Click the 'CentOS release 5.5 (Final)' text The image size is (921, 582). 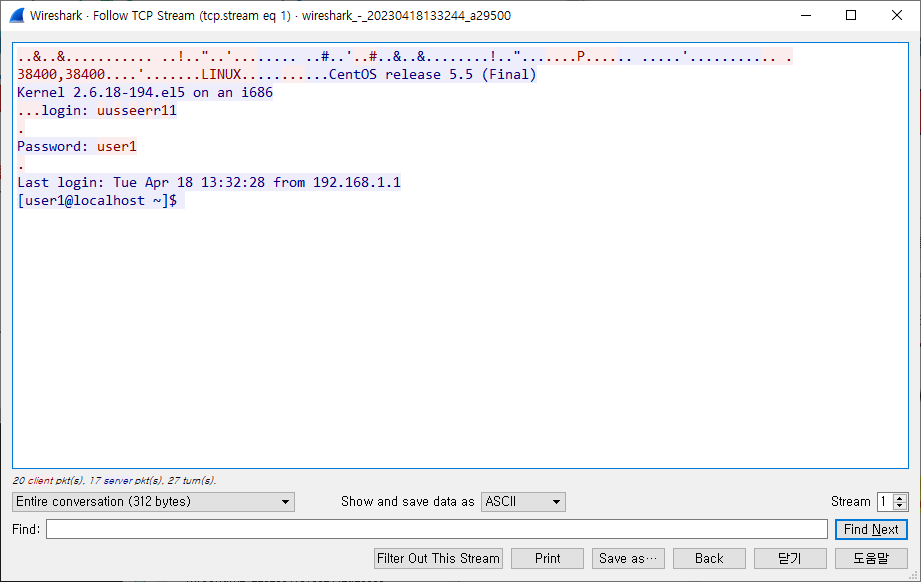click(x=432, y=75)
